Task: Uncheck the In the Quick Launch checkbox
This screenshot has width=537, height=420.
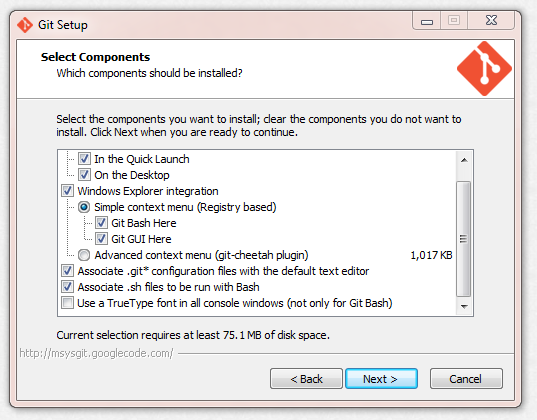Action: [84, 159]
